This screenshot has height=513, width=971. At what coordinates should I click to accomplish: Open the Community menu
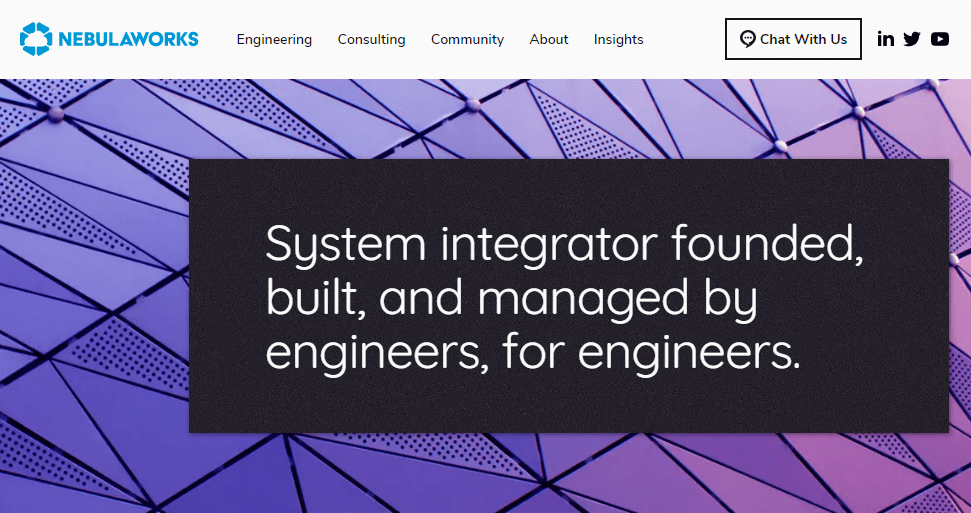coord(468,40)
